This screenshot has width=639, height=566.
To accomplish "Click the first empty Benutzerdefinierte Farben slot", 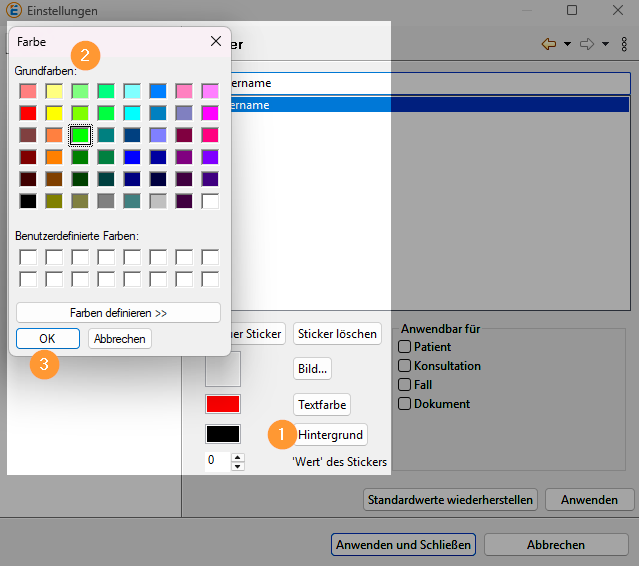I will (29, 257).
